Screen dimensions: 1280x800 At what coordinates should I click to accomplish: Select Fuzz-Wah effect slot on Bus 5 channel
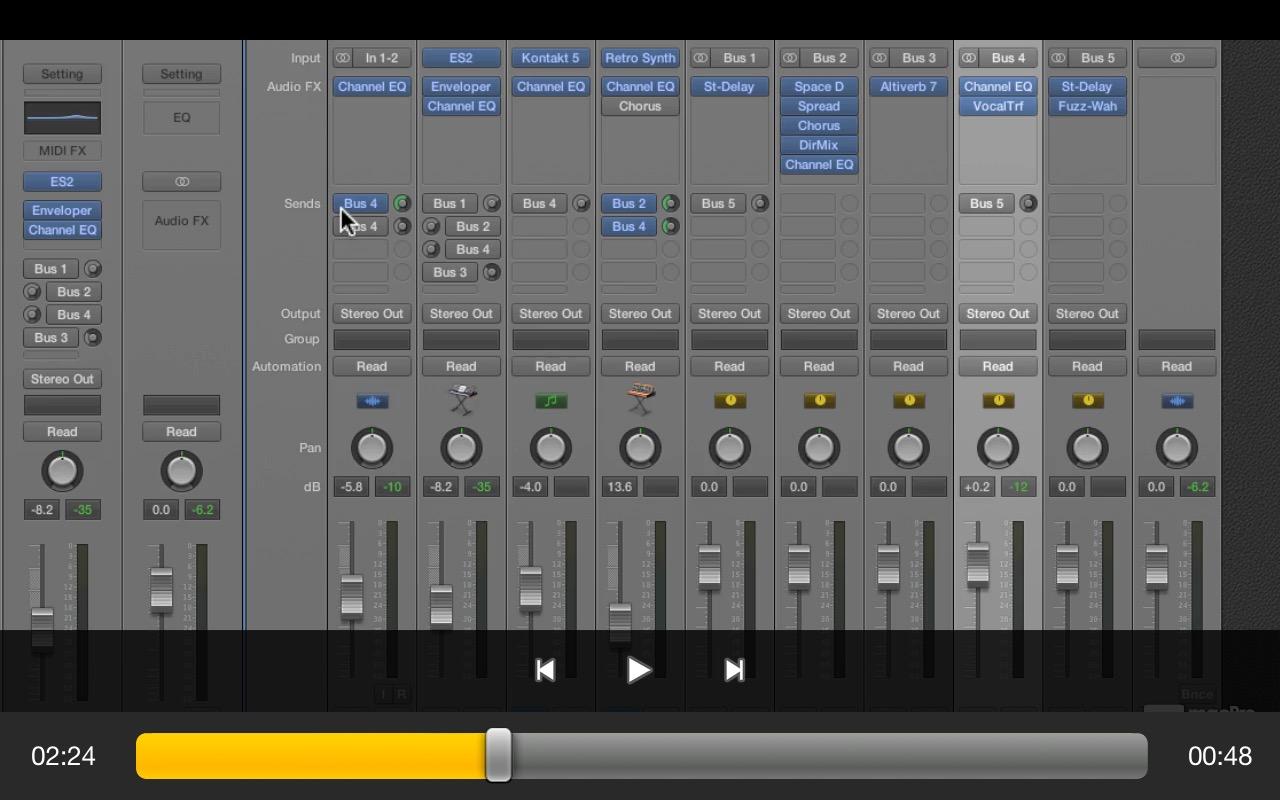tap(1087, 106)
